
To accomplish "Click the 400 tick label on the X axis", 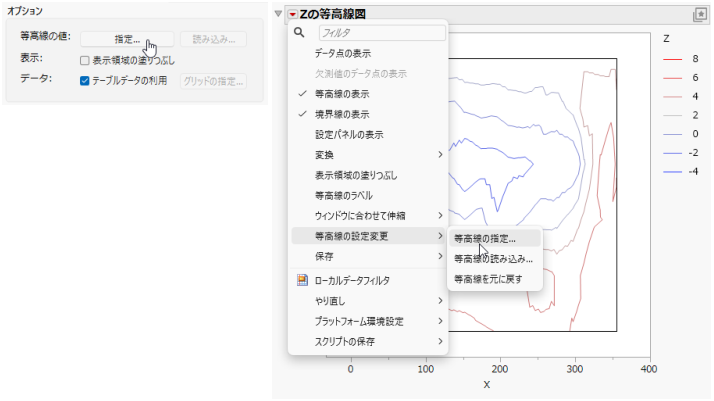I will point(648,369).
